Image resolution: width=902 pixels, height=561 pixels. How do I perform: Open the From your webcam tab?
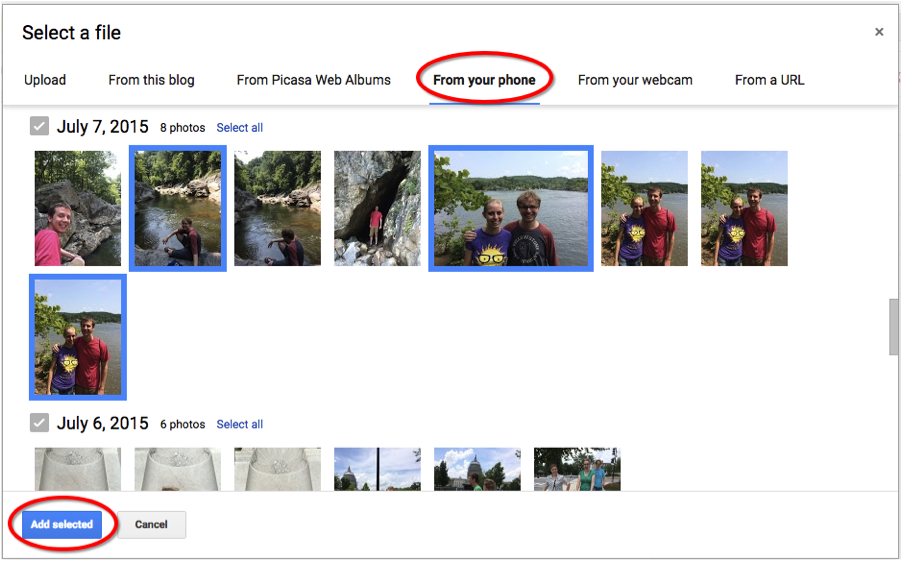635,80
